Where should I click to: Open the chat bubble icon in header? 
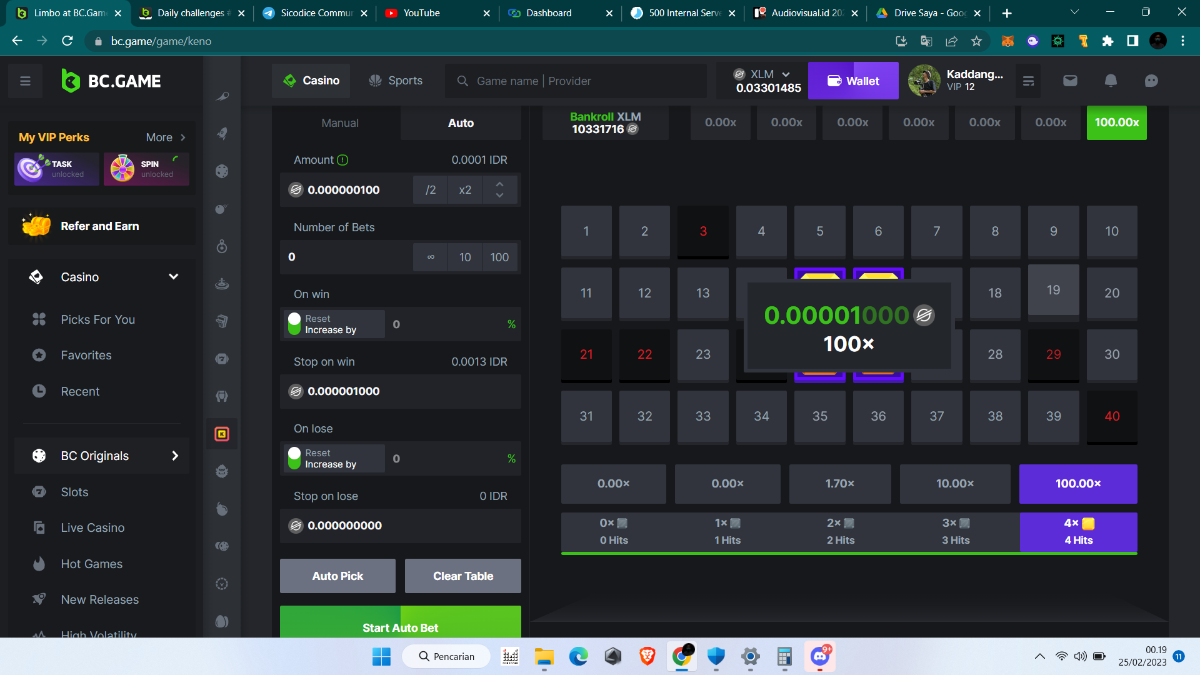1151,81
